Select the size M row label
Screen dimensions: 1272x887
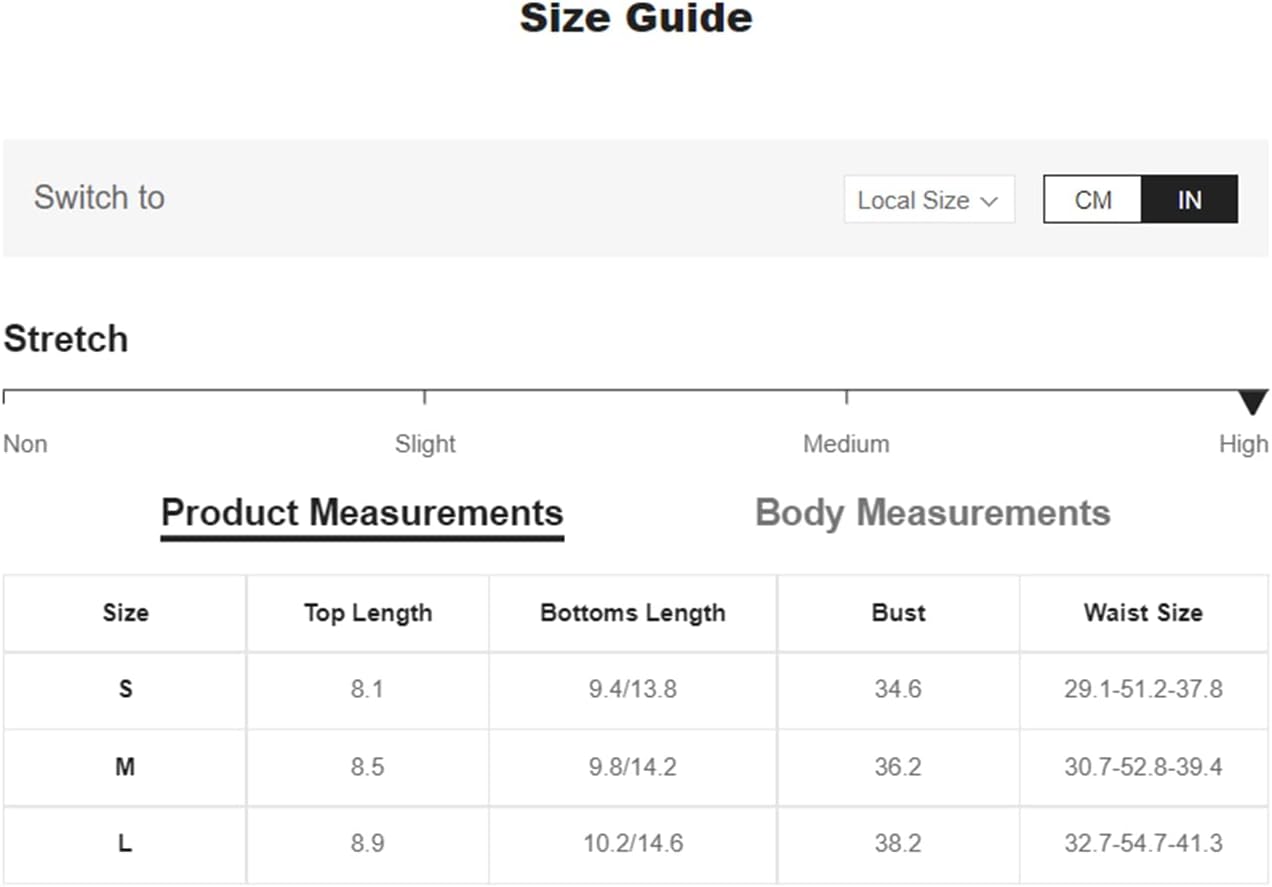point(125,767)
